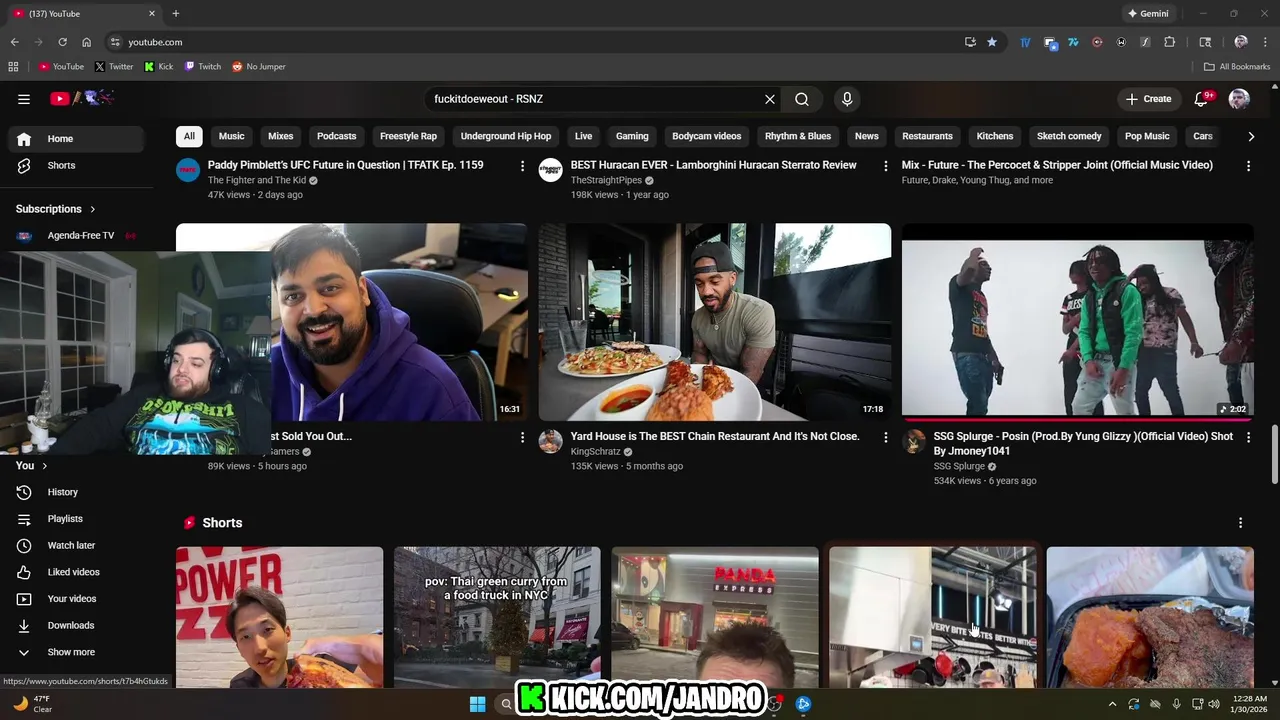The height and width of the screenshot is (720, 1280).
Task: Open the Windows Start menu
Action: pyautogui.click(x=477, y=704)
